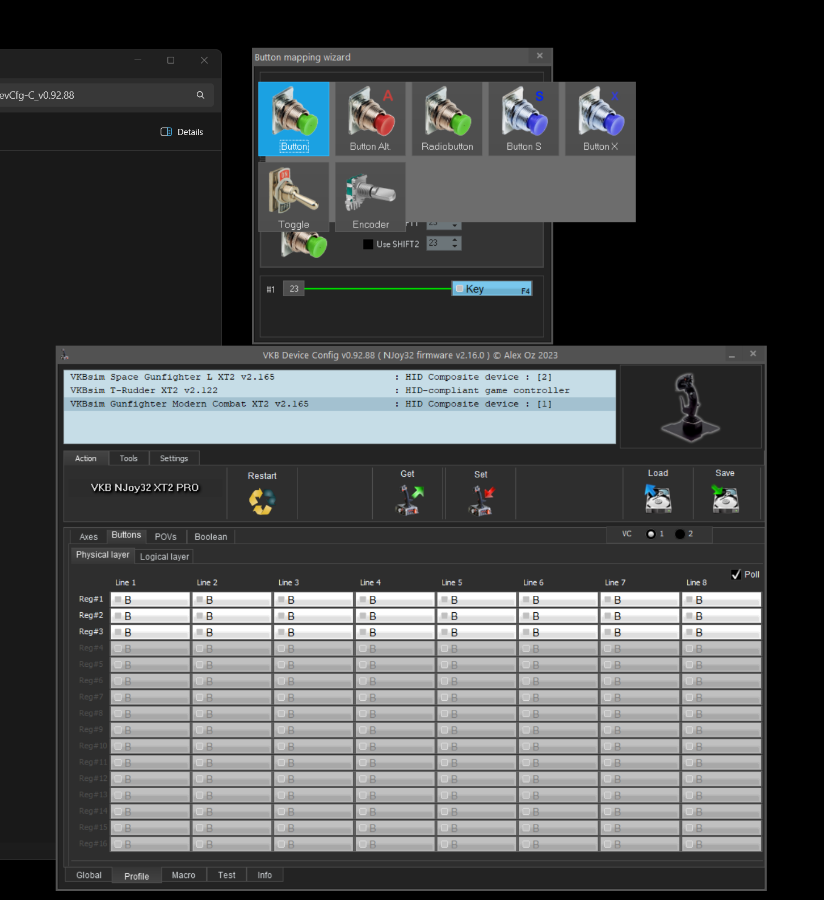This screenshot has width=824, height=900.
Task: Click the Get settings from device icon
Action: click(409, 500)
